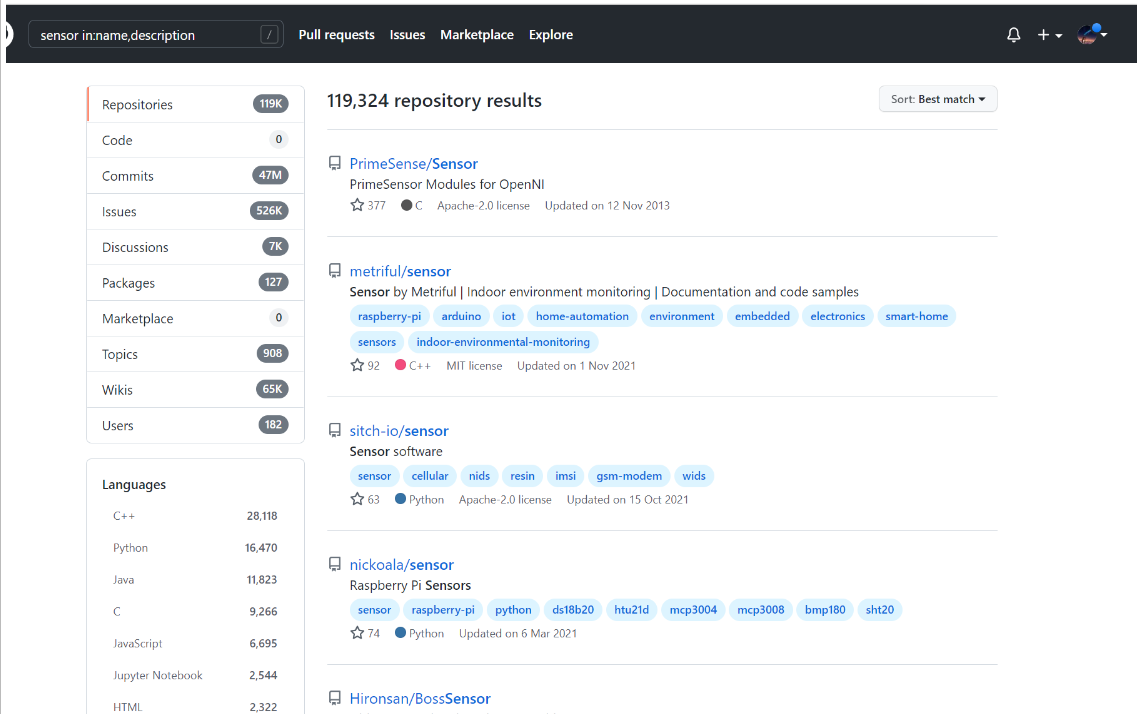Click the htu21d topic tag
The height and width of the screenshot is (714, 1137).
[x=632, y=610]
